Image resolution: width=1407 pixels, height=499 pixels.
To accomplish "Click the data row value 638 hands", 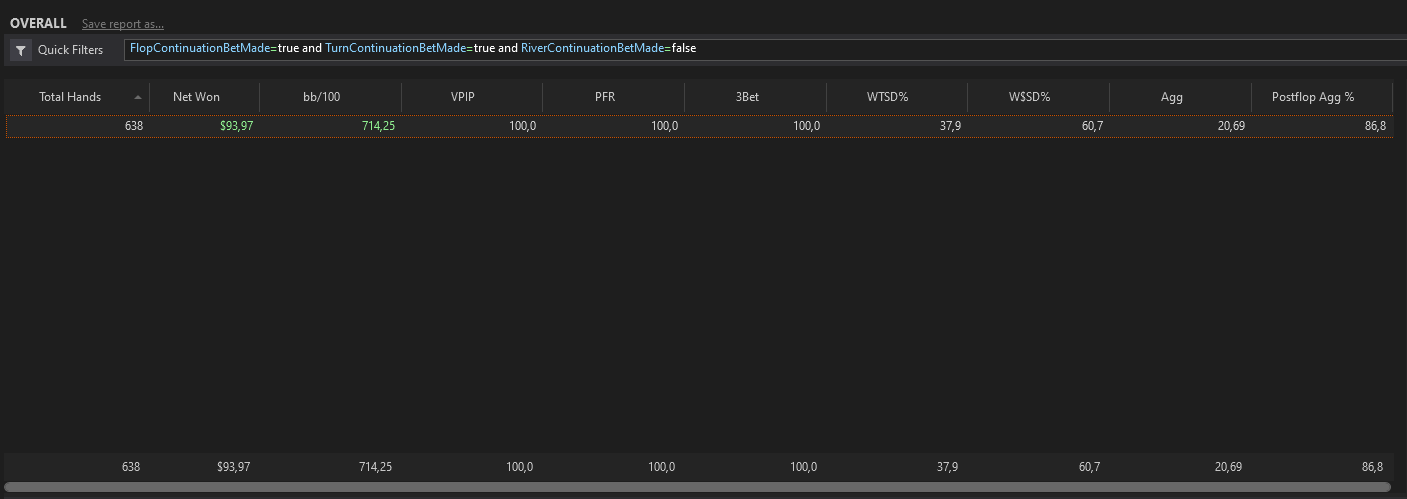I will 134,126.
